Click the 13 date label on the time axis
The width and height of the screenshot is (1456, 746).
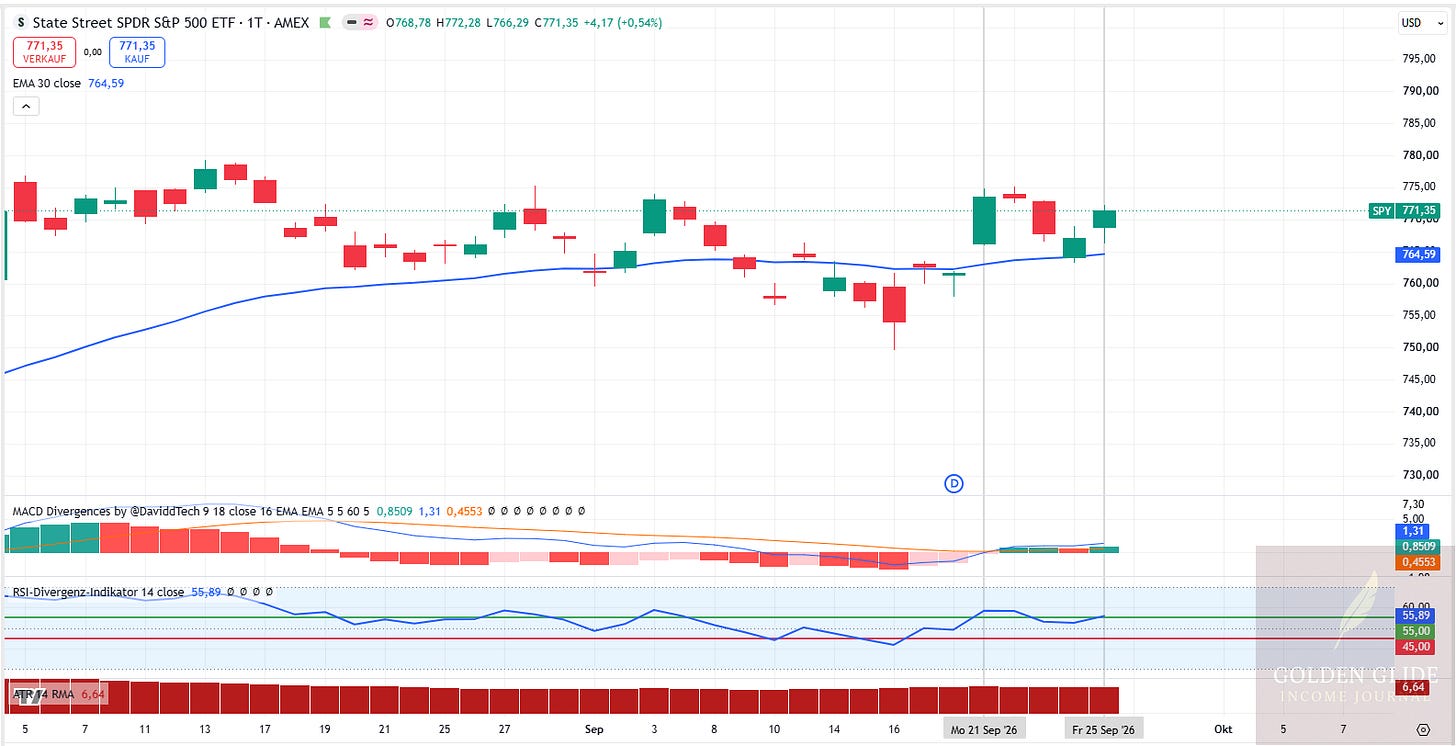205,730
